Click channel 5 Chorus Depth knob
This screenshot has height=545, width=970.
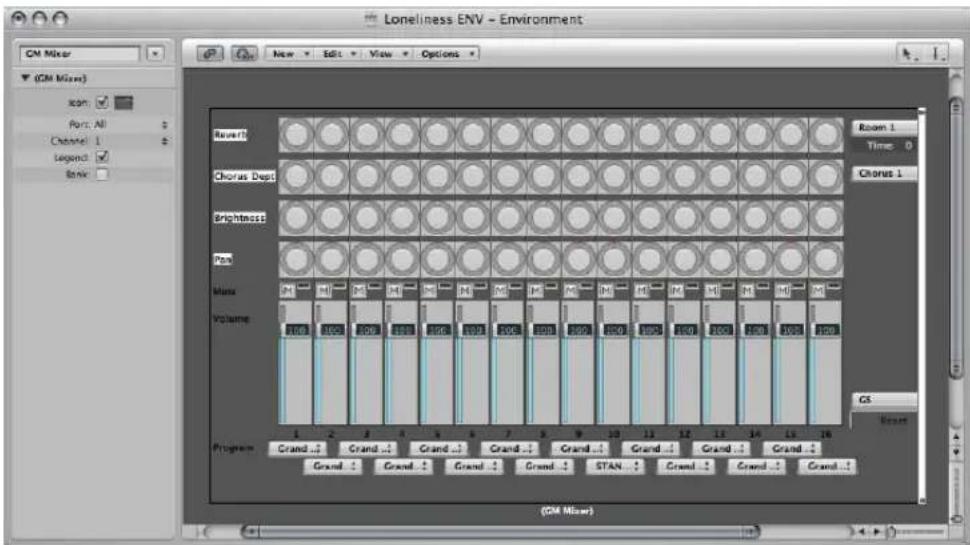point(437,176)
